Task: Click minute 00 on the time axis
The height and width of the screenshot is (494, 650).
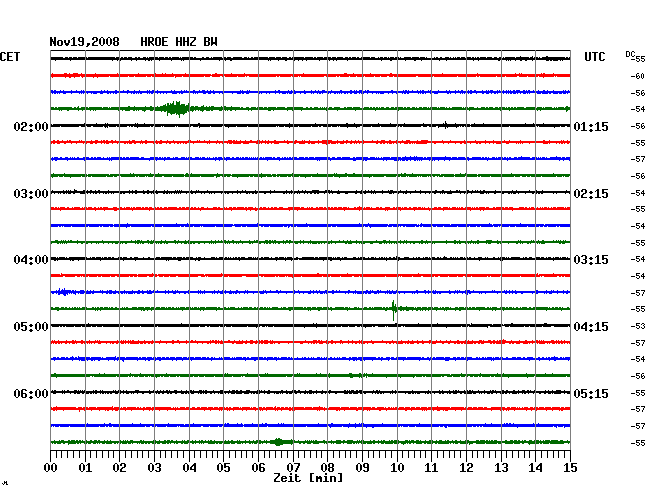Action: [x=51, y=467]
